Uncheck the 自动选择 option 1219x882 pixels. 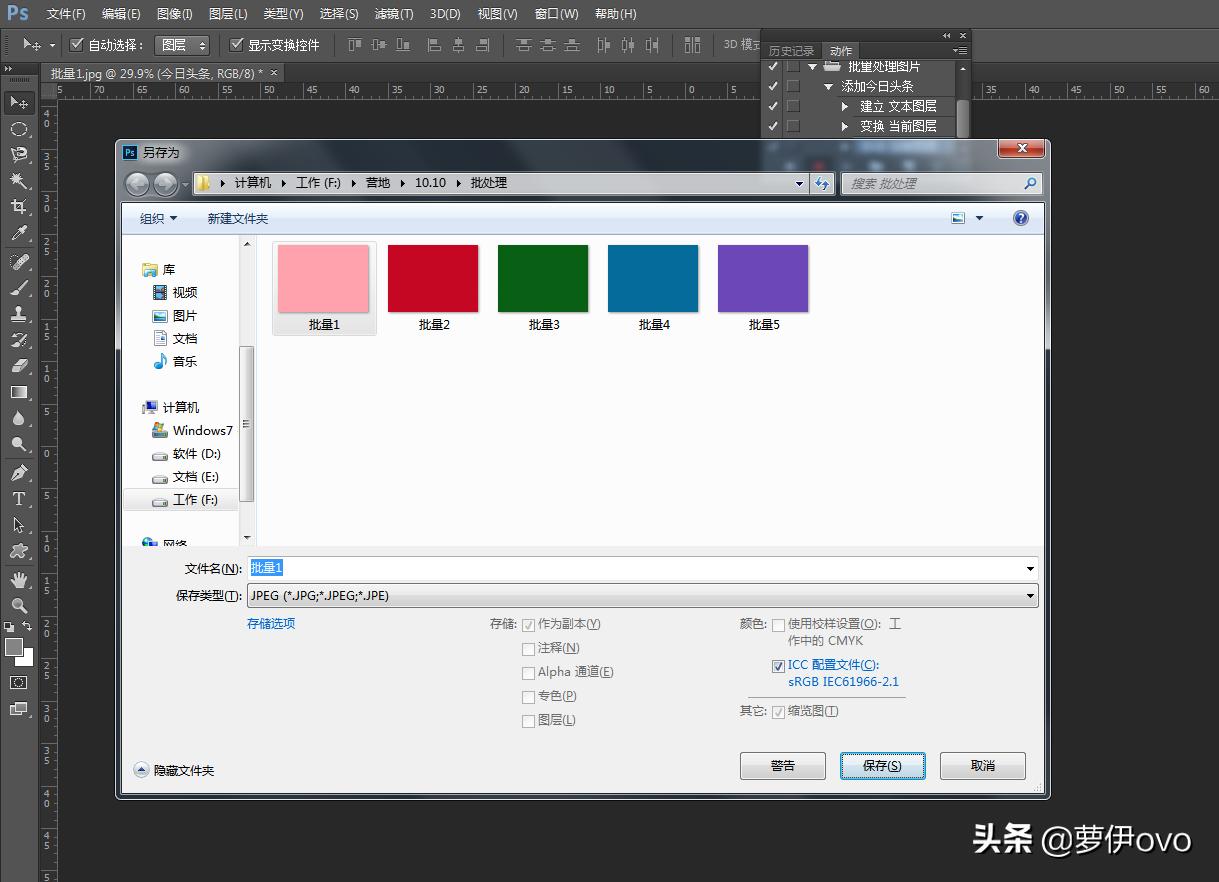pyautogui.click(x=77, y=45)
